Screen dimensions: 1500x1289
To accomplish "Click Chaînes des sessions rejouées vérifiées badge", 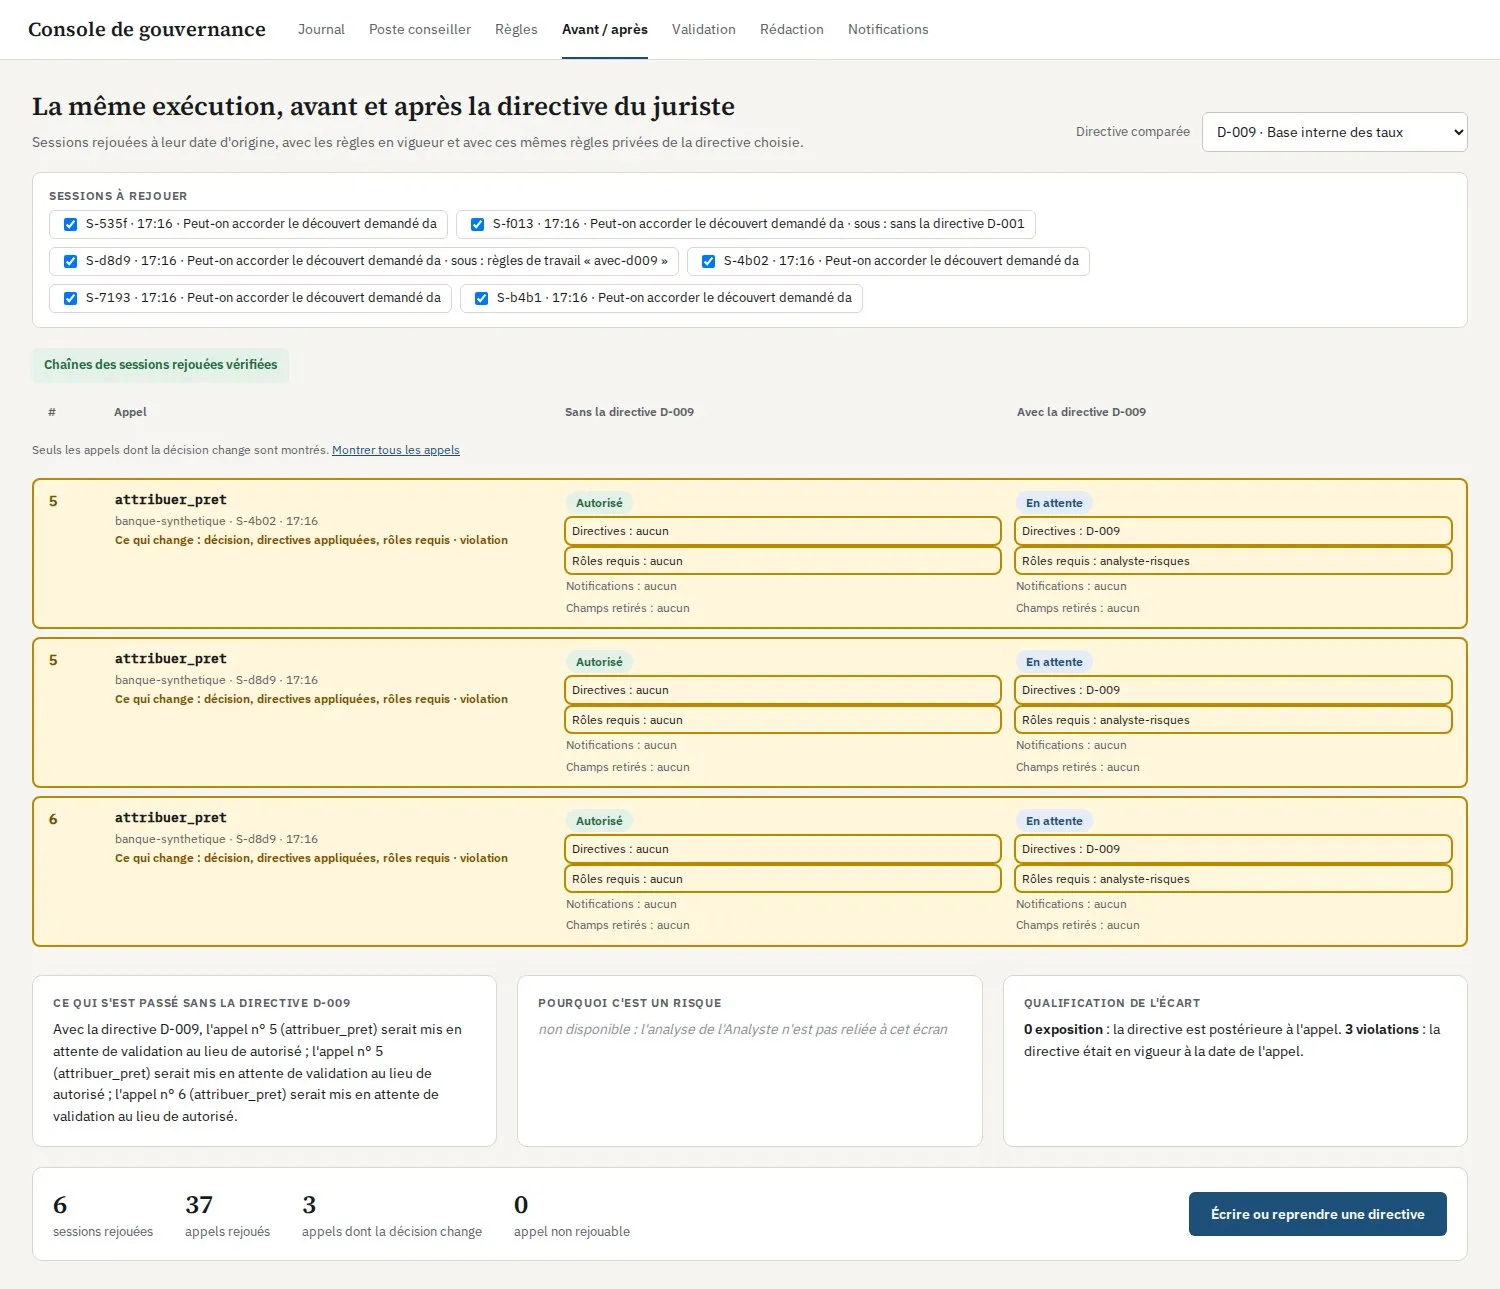I will click(160, 365).
